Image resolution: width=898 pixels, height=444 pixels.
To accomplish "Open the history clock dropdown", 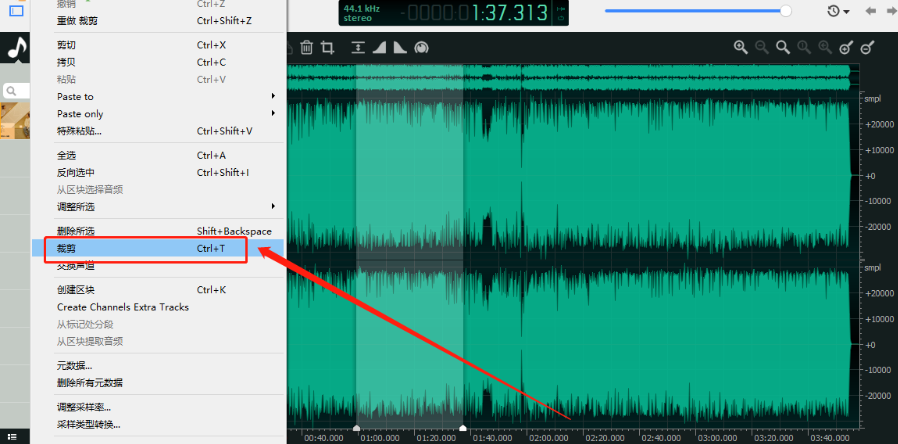I will point(838,11).
